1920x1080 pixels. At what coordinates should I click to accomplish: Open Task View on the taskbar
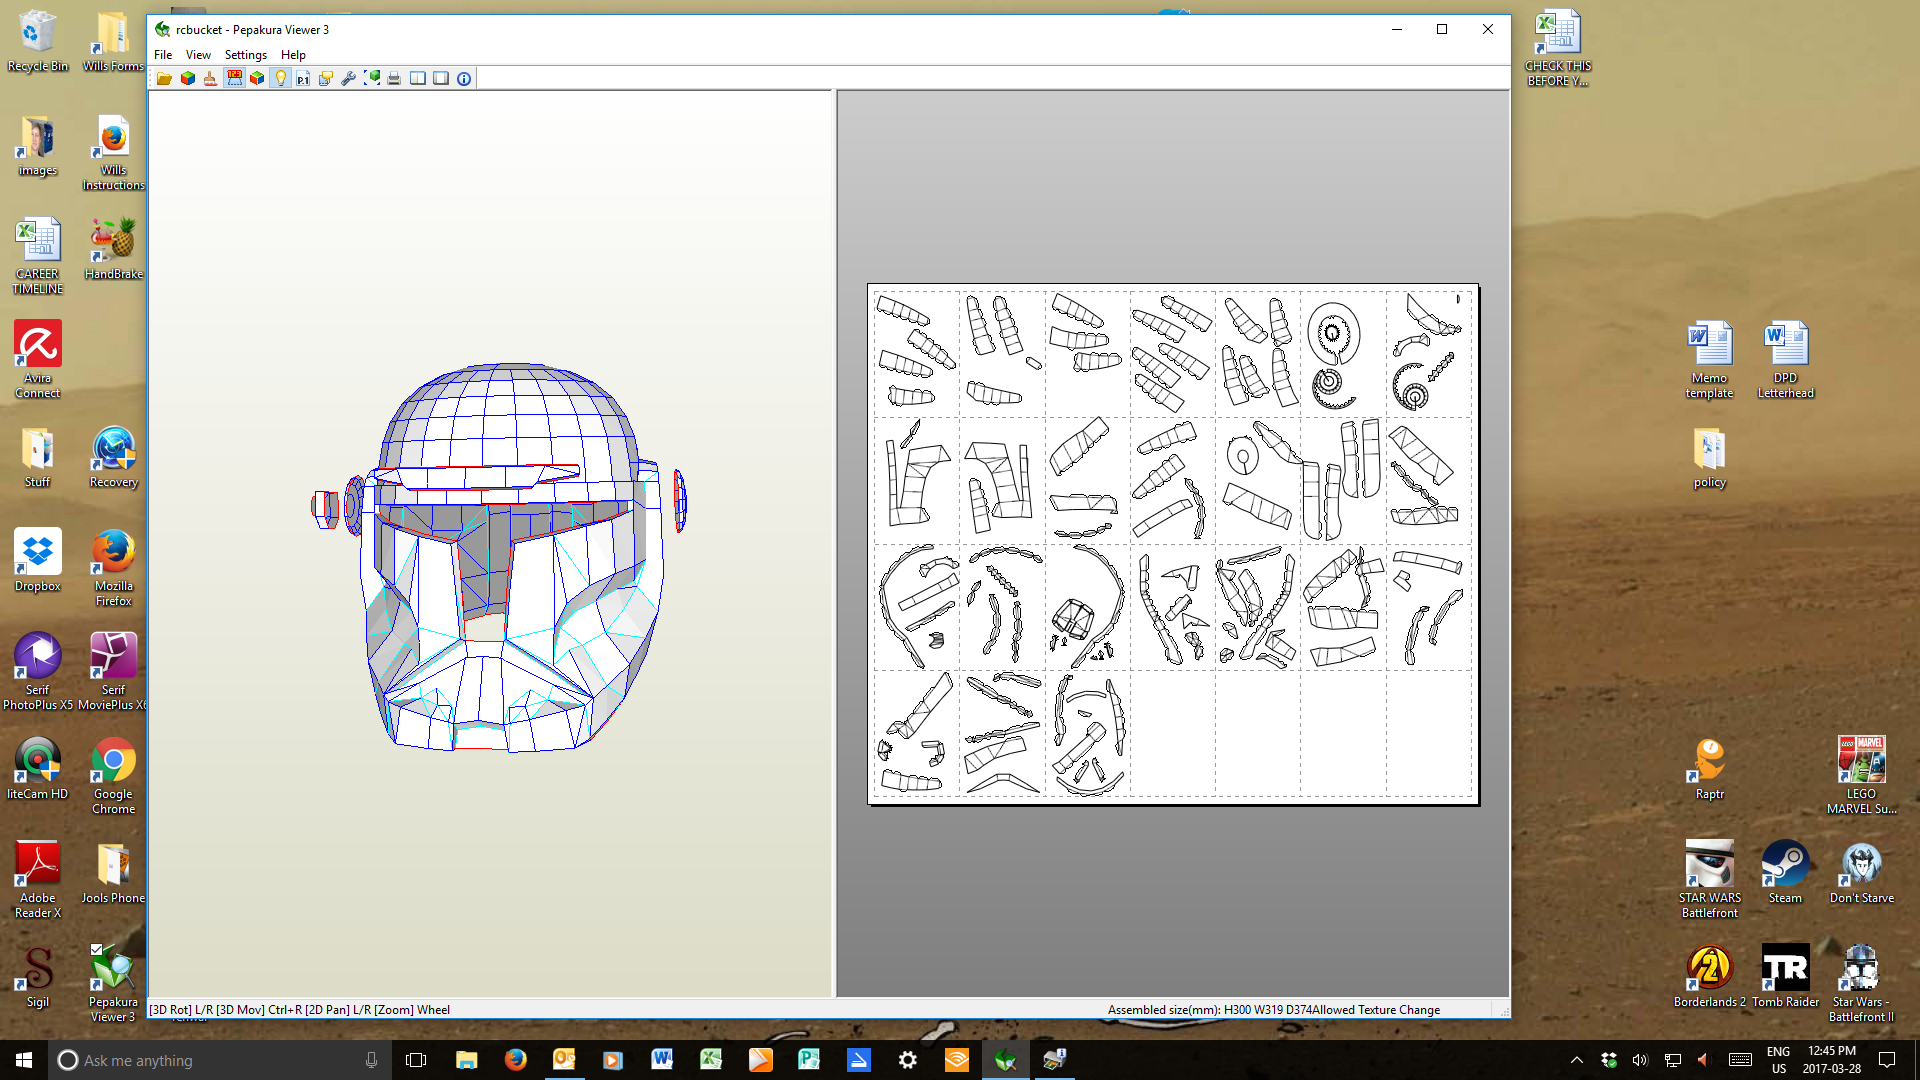click(416, 1060)
